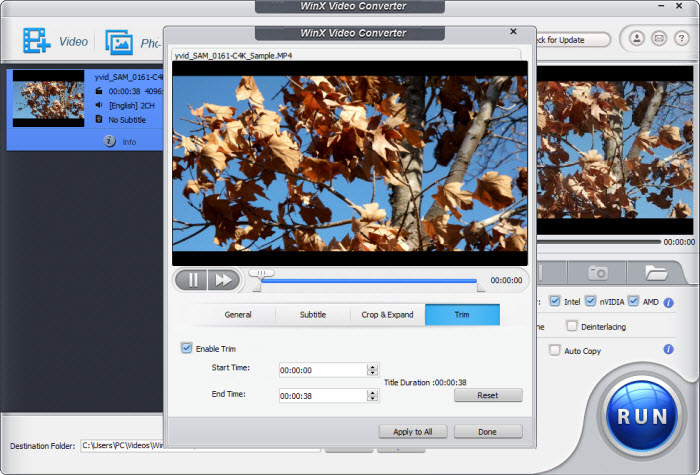Click the Photo slideshow icon
Screen dimensions: 700x475
[119, 42]
